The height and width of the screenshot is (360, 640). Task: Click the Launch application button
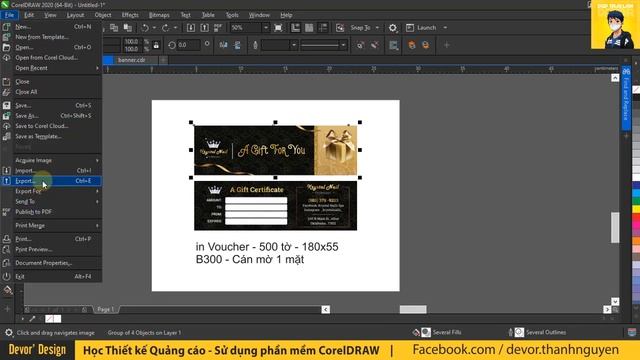click(x=422, y=28)
